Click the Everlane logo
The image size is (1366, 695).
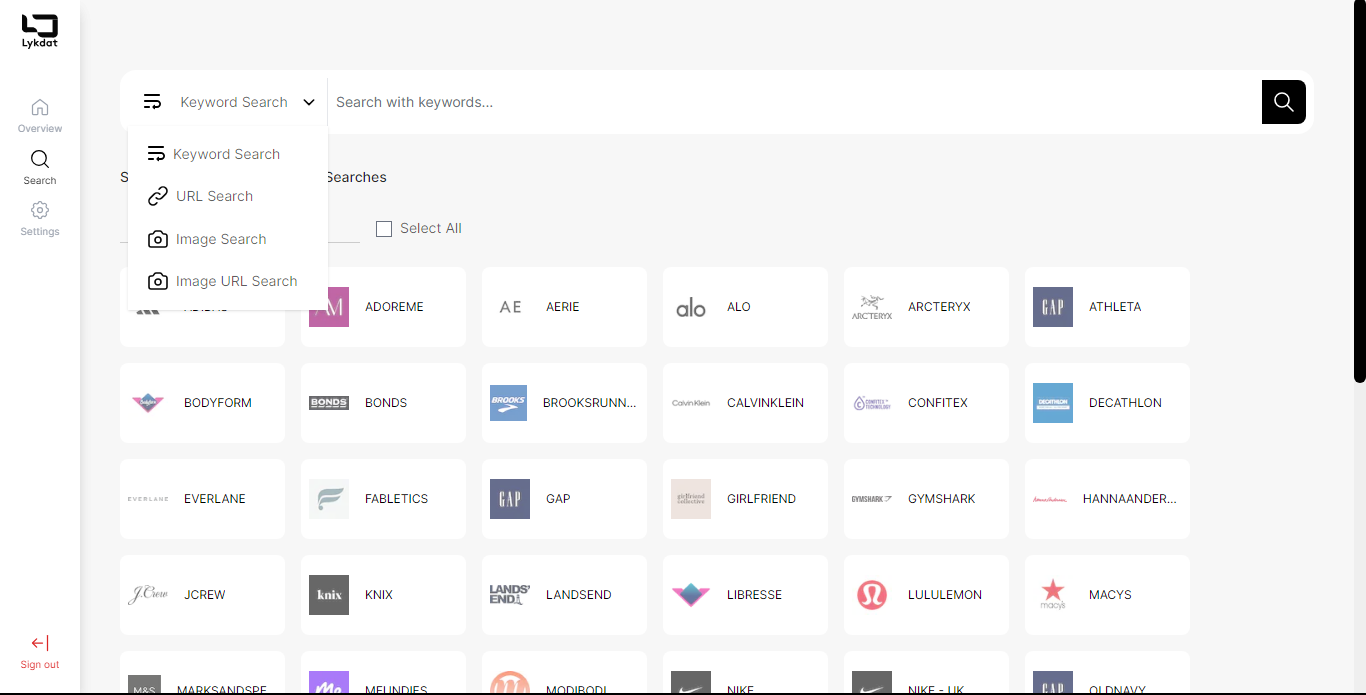point(148,499)
